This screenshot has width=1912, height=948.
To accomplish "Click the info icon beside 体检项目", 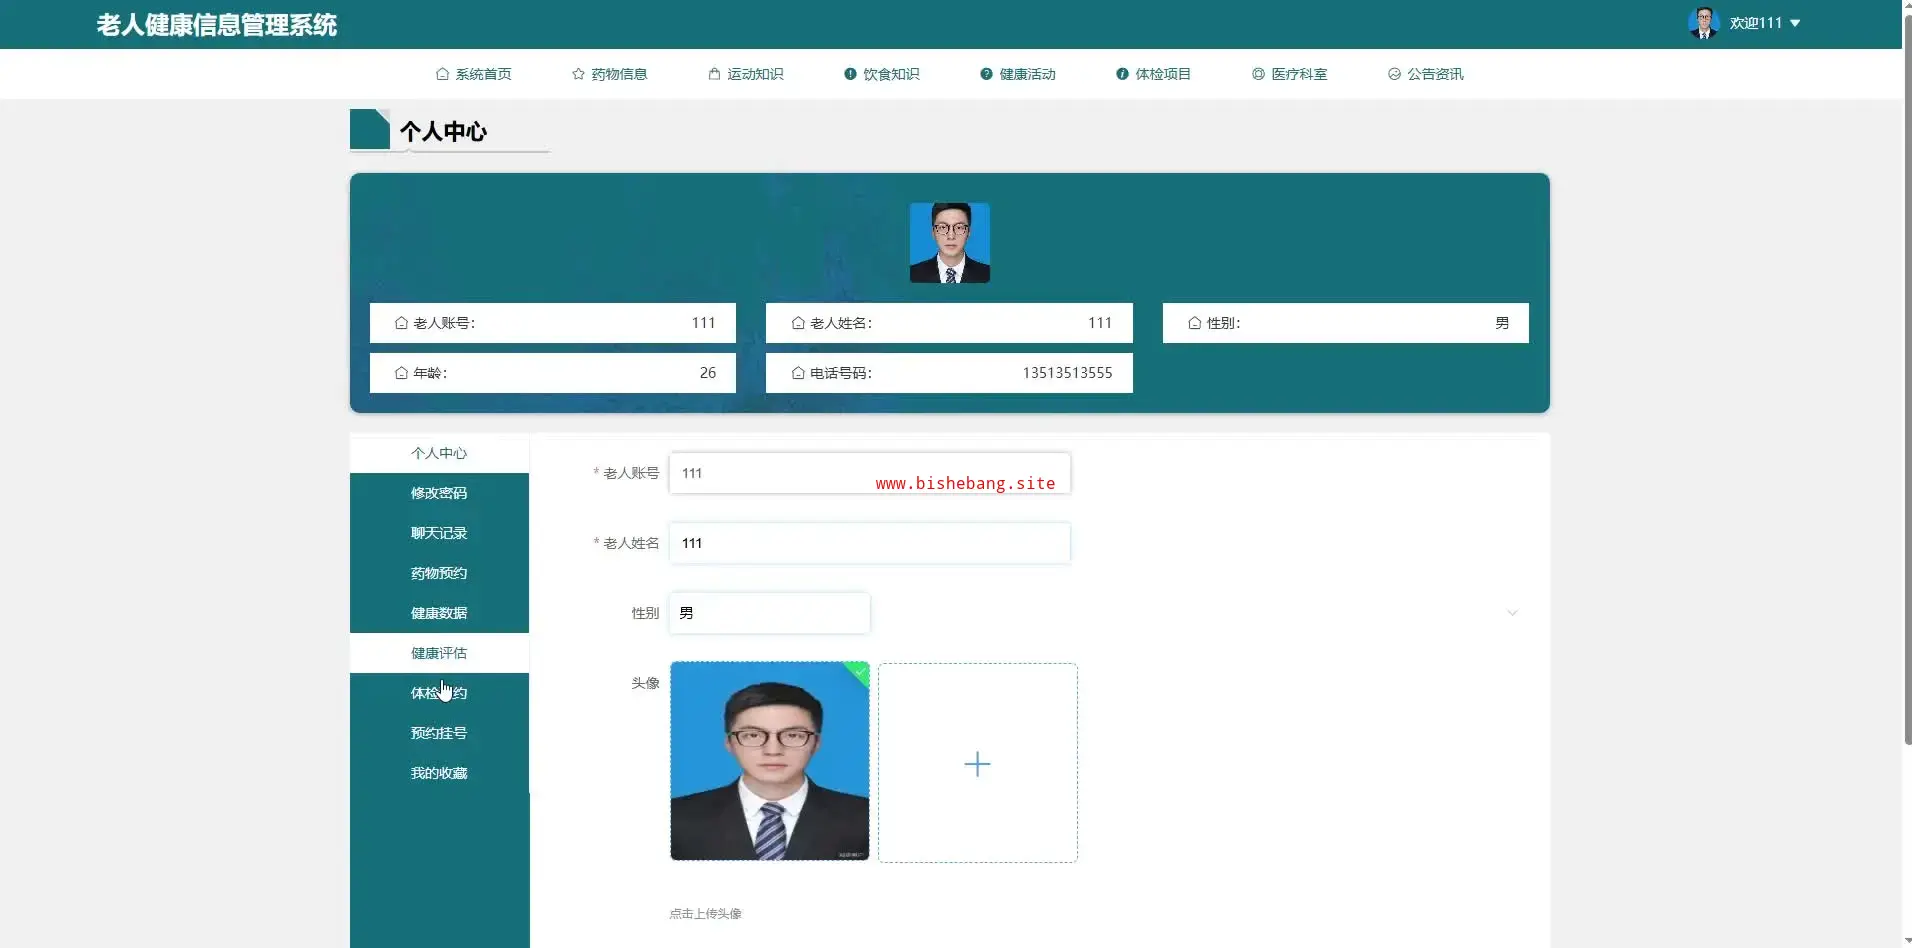I will [x=1122, y=74].
